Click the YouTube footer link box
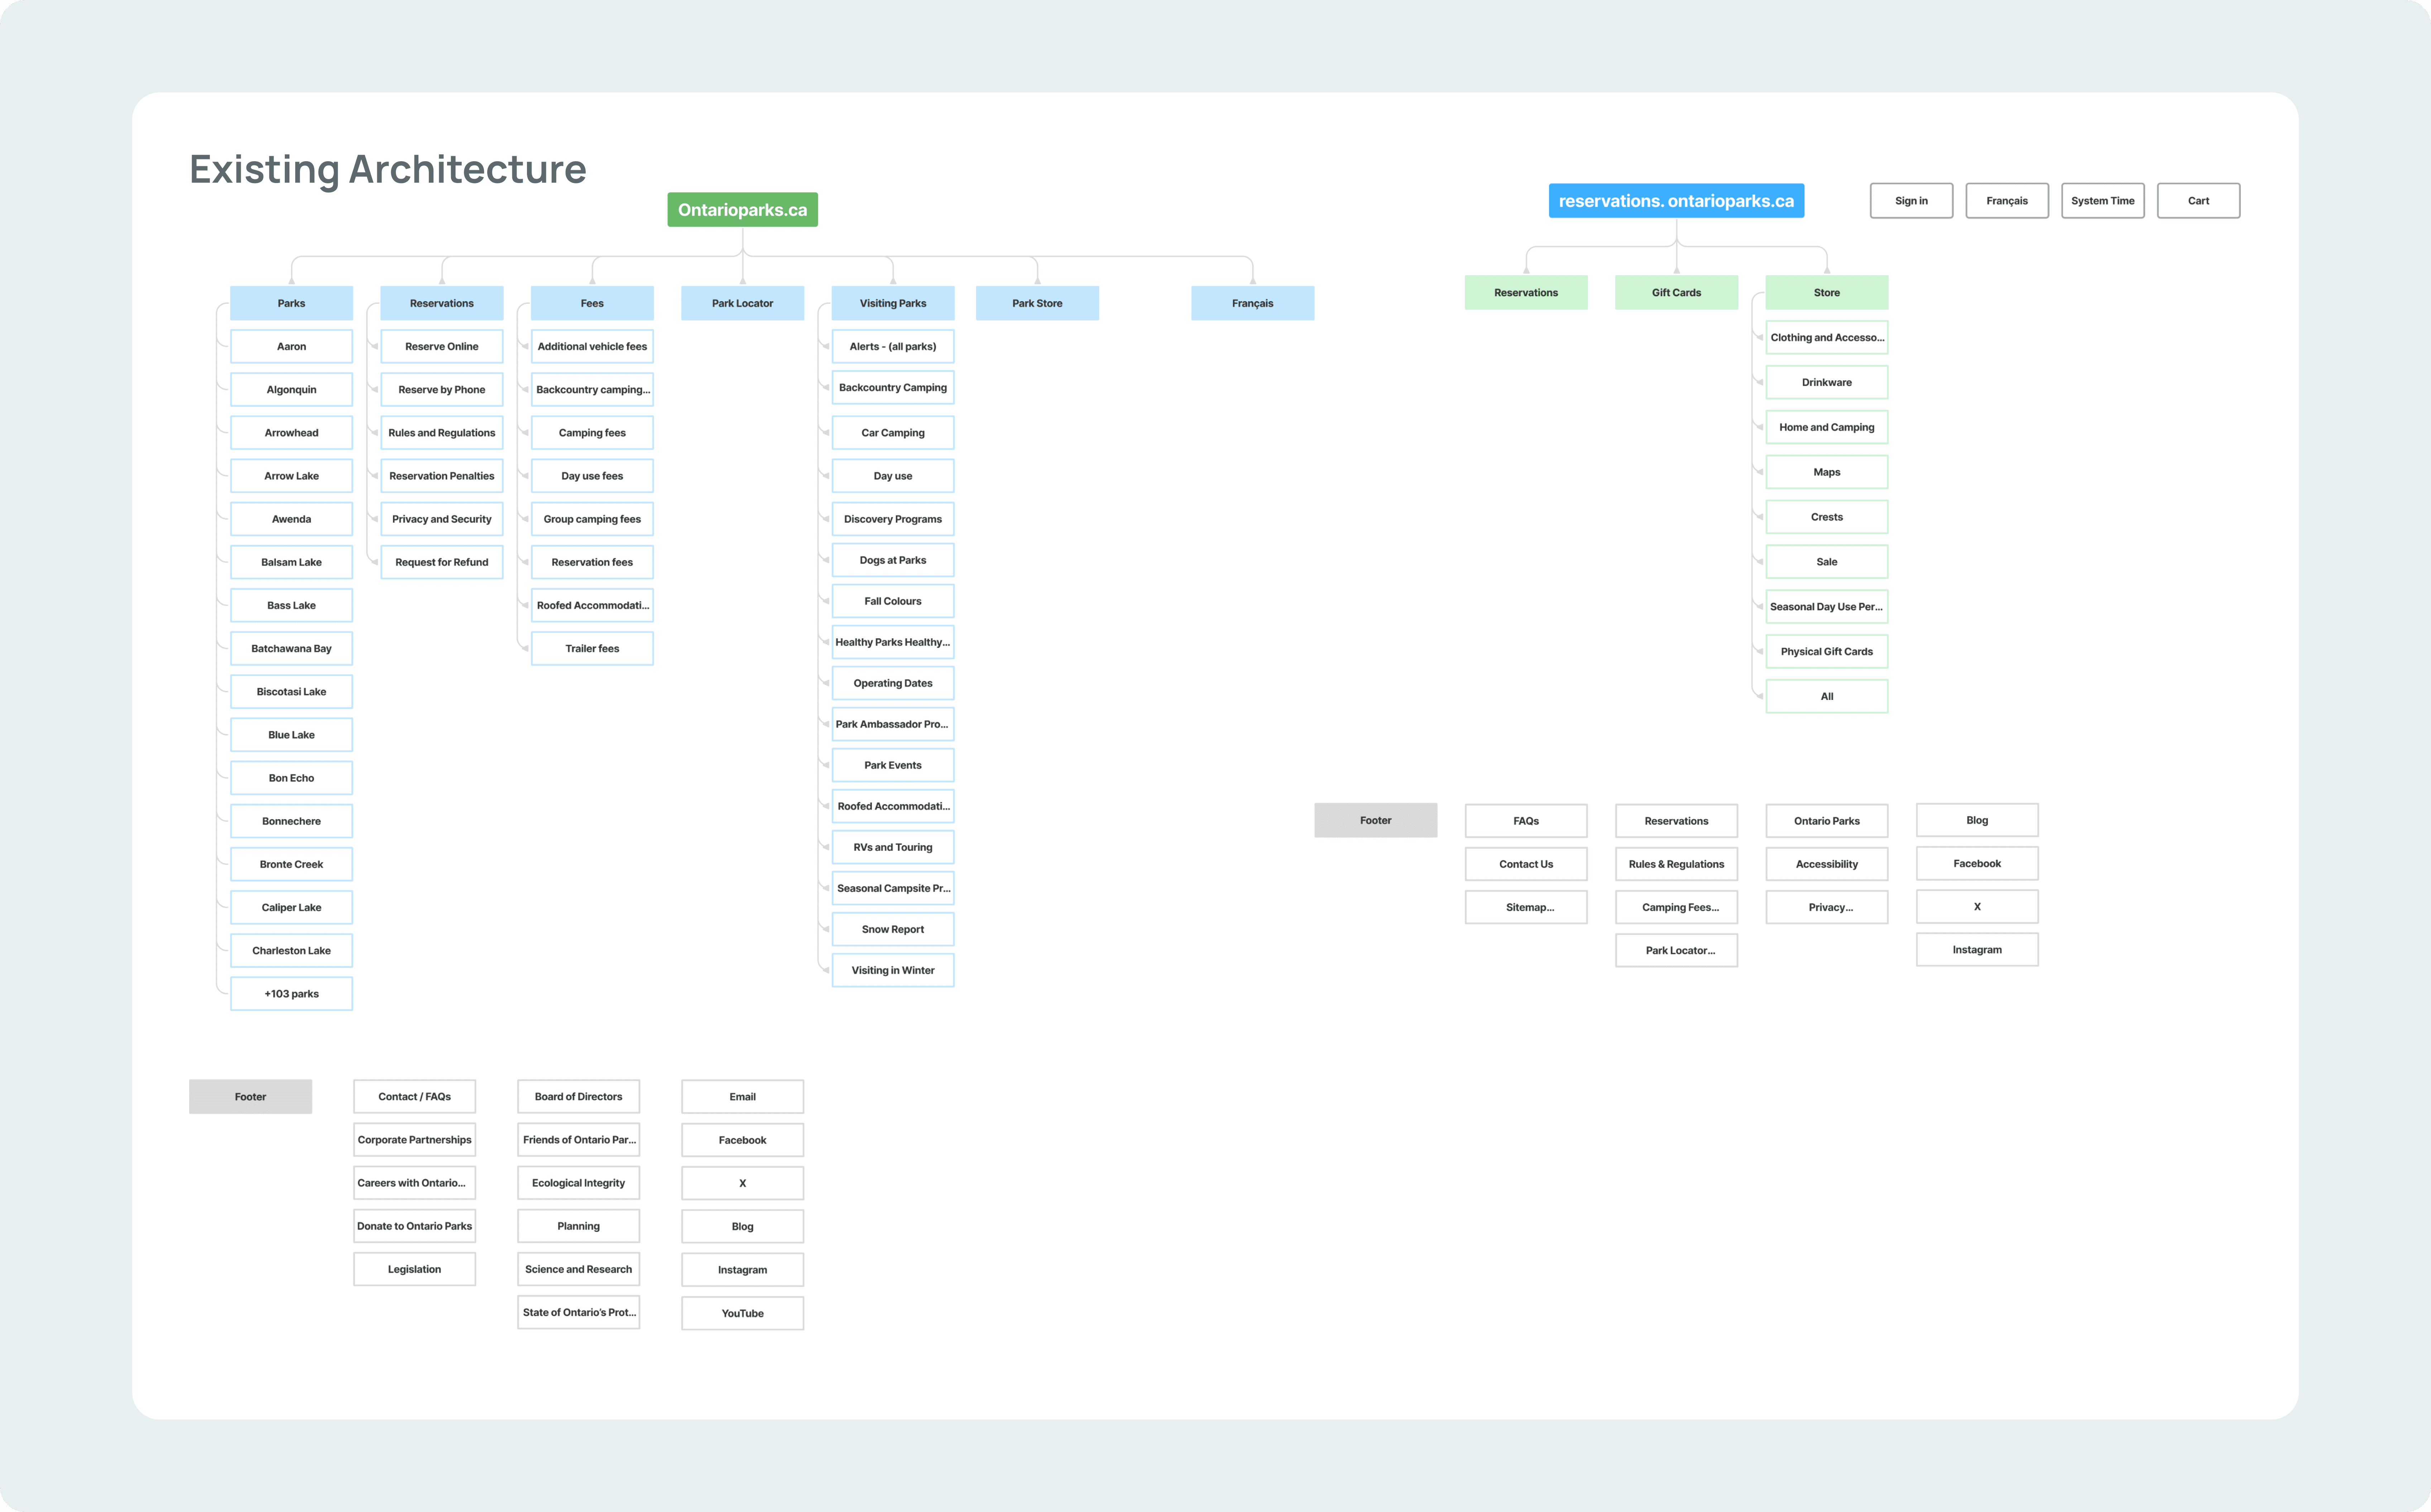 click(x=742, y=1313)
